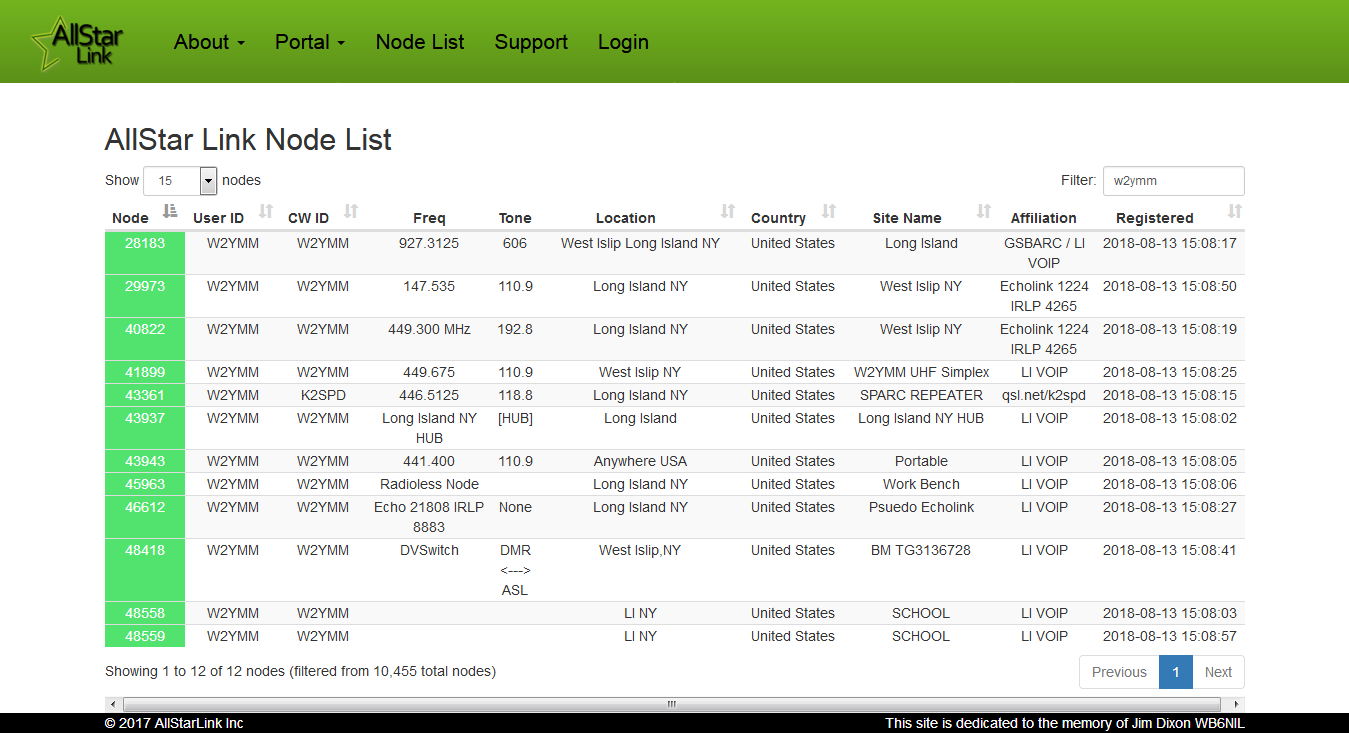Click the 2018-08-13 15:08:17 registered time
This screenshot has height=733, width=1349.
[1170, 243]
